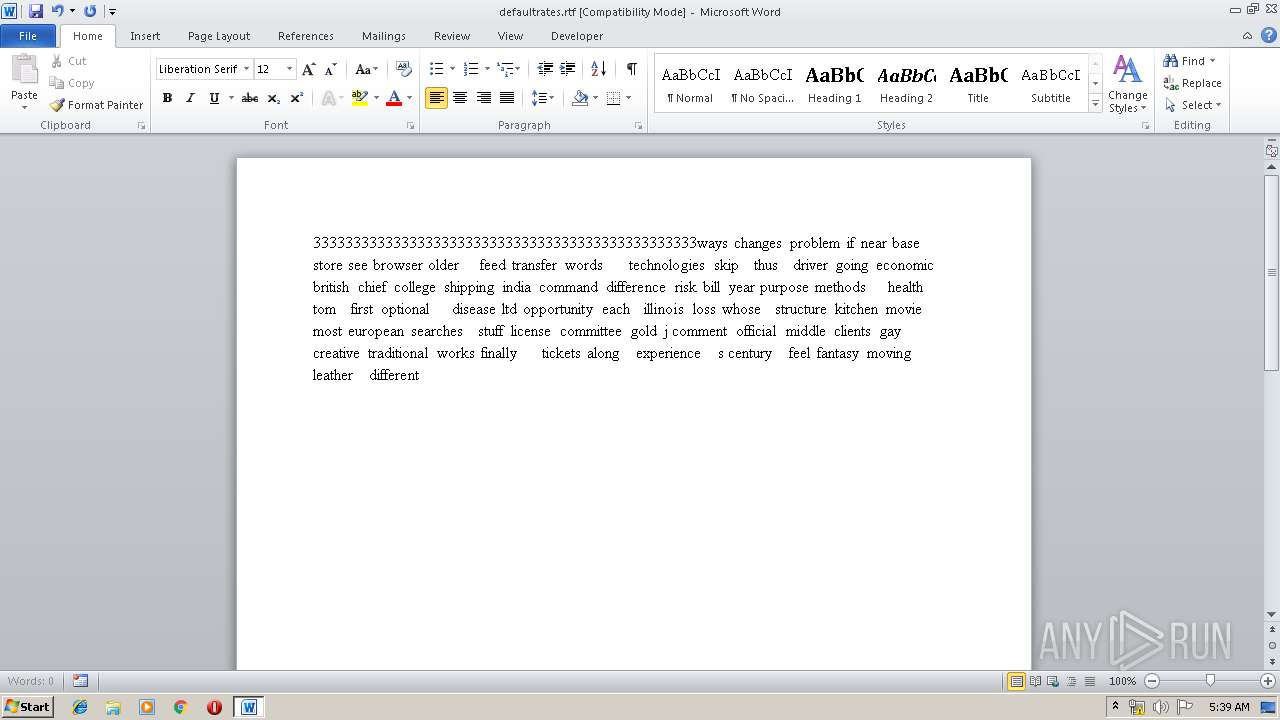Click the Start button on taskbar

pos(27,706)
